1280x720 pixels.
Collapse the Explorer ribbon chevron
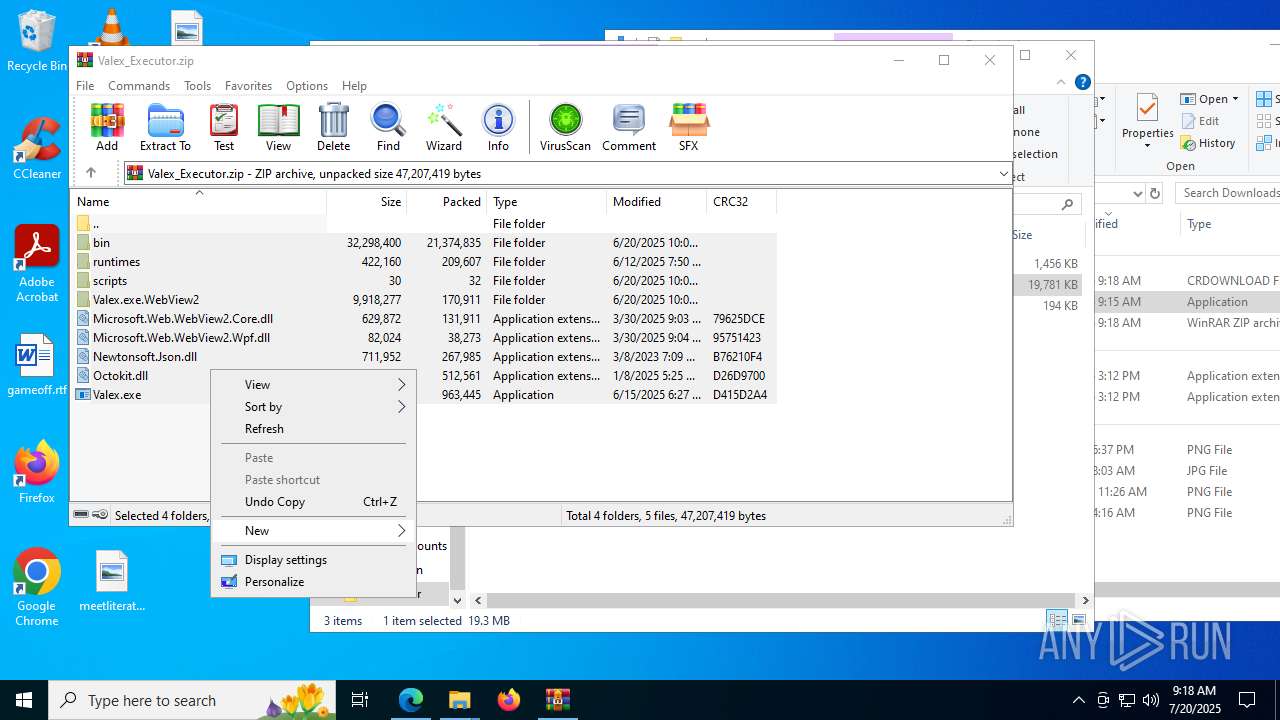pyautogui.click(x=1061, y=82)
